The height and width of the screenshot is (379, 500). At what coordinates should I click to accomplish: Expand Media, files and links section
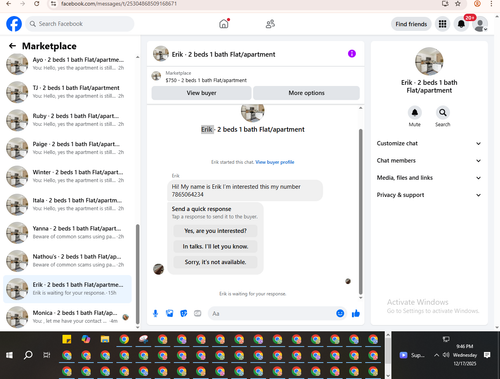(x=429, y=178)
